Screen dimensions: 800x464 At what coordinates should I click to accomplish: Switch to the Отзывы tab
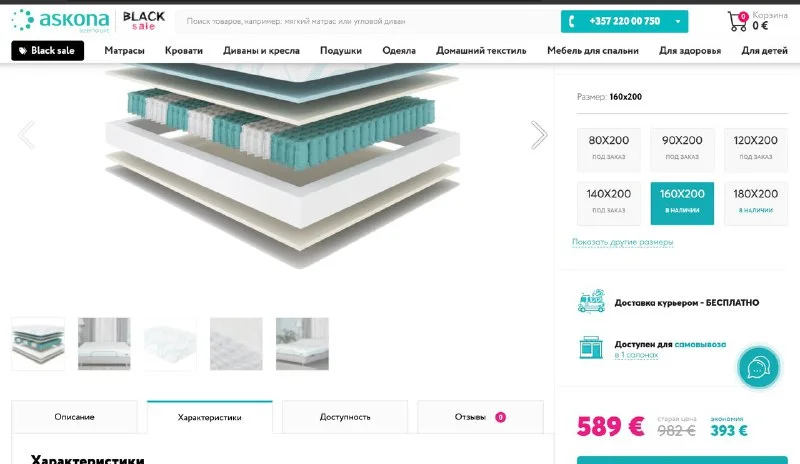coord(480,417)
